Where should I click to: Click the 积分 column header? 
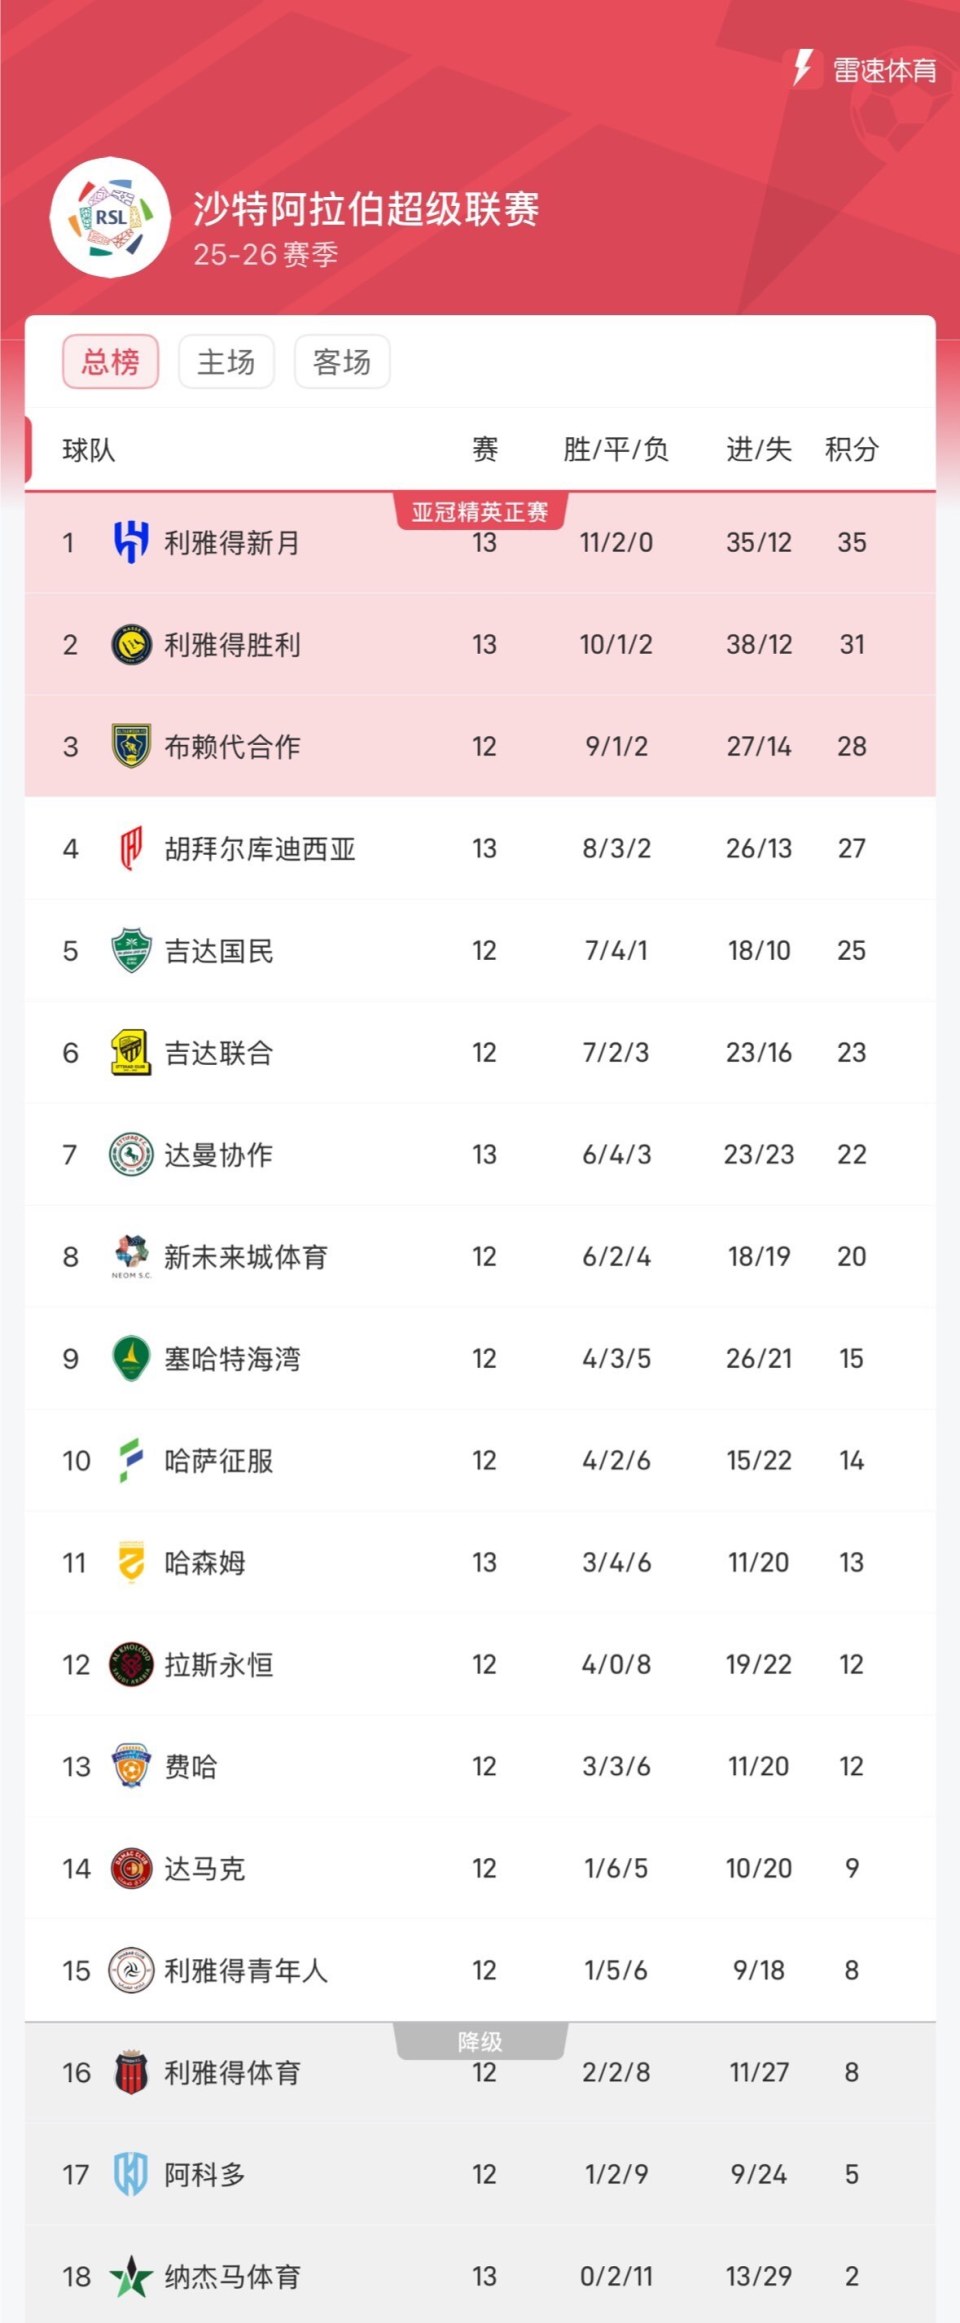tap(851, 451)
